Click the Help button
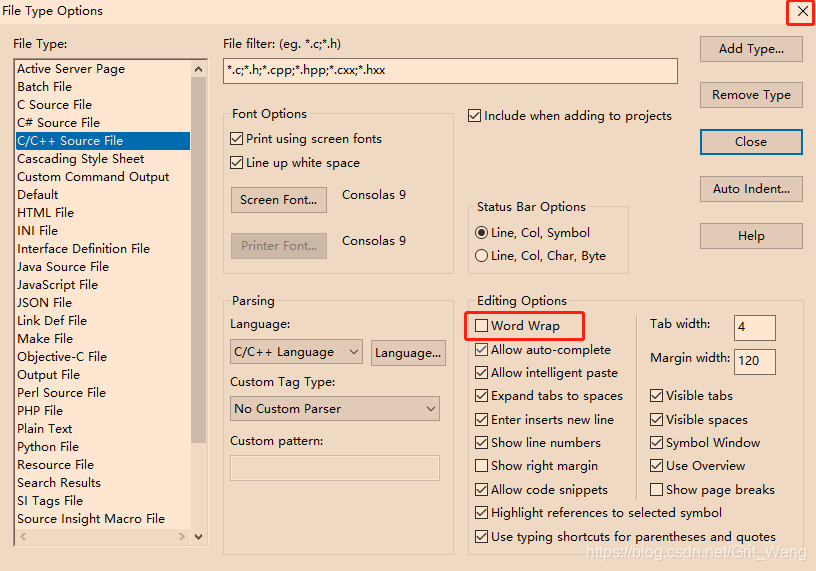 point(751,236)
